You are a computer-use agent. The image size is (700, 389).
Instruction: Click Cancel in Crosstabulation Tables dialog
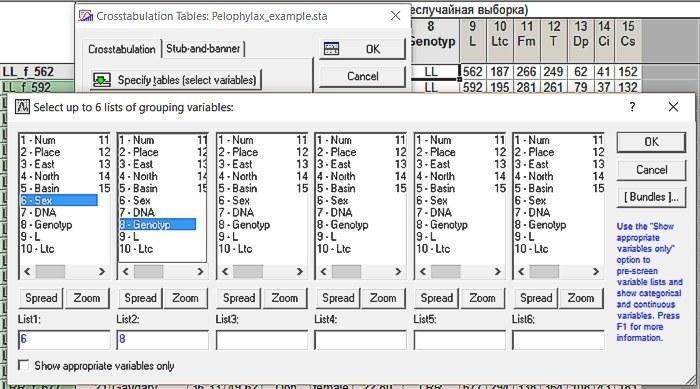362,76
